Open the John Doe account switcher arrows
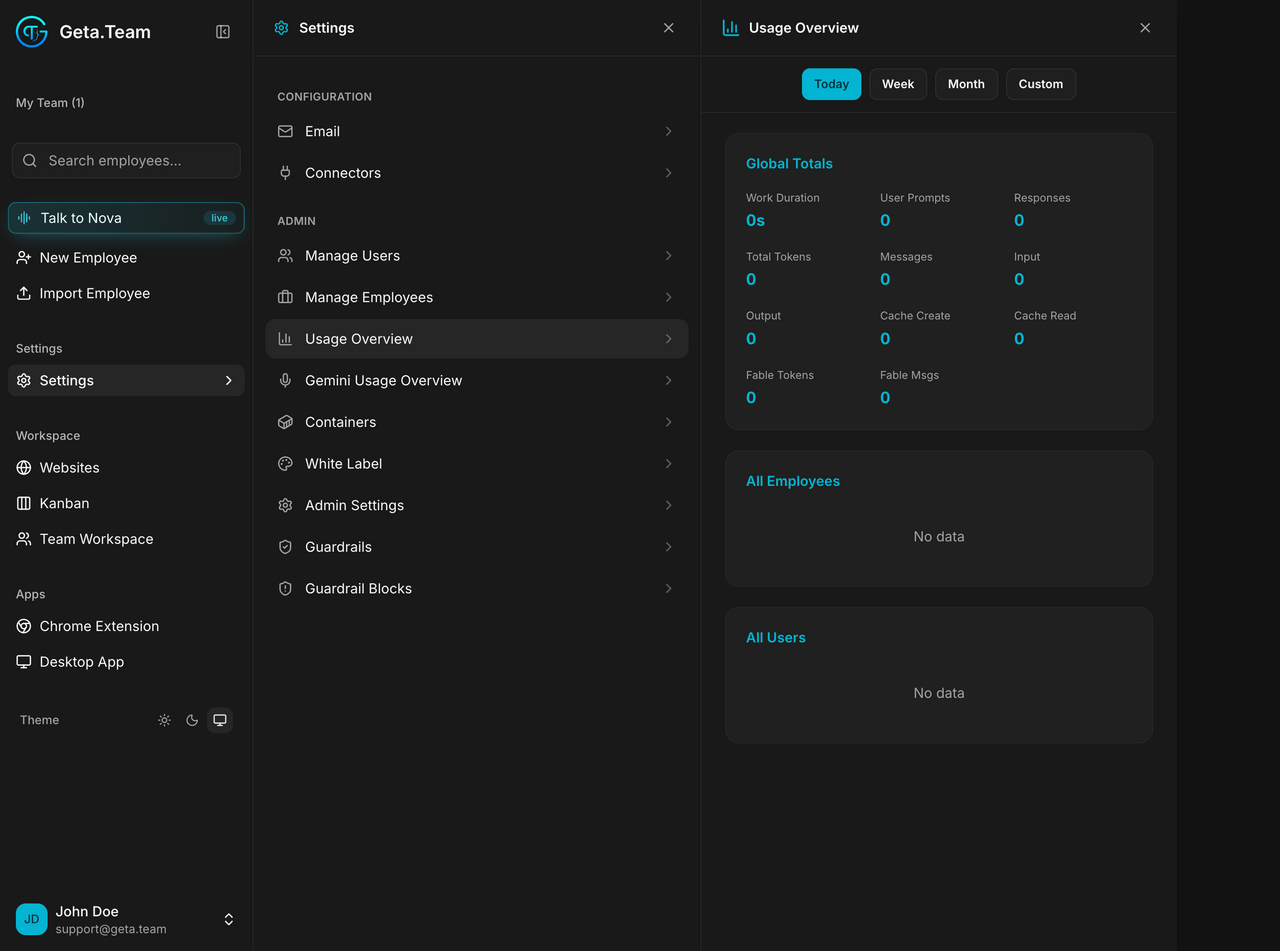Image resolution: width=1280 pixels, height=951 pixels. [x=229, y=919]
